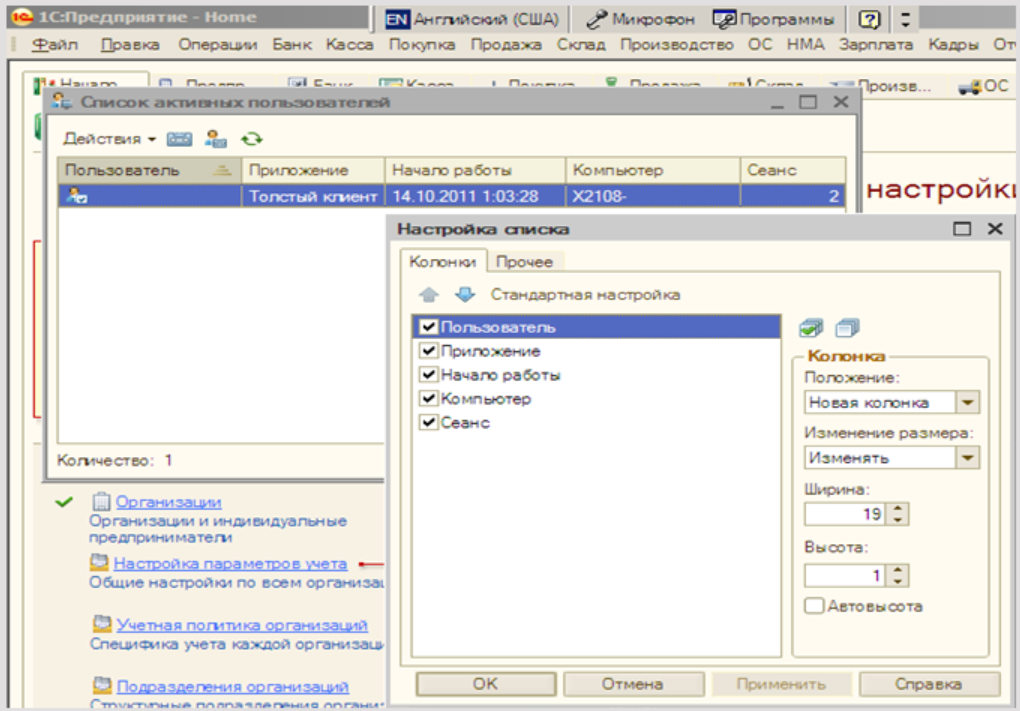Uncheck all columns icon
The height and width of the screenshot is (711, 1020).
[847, 328]
